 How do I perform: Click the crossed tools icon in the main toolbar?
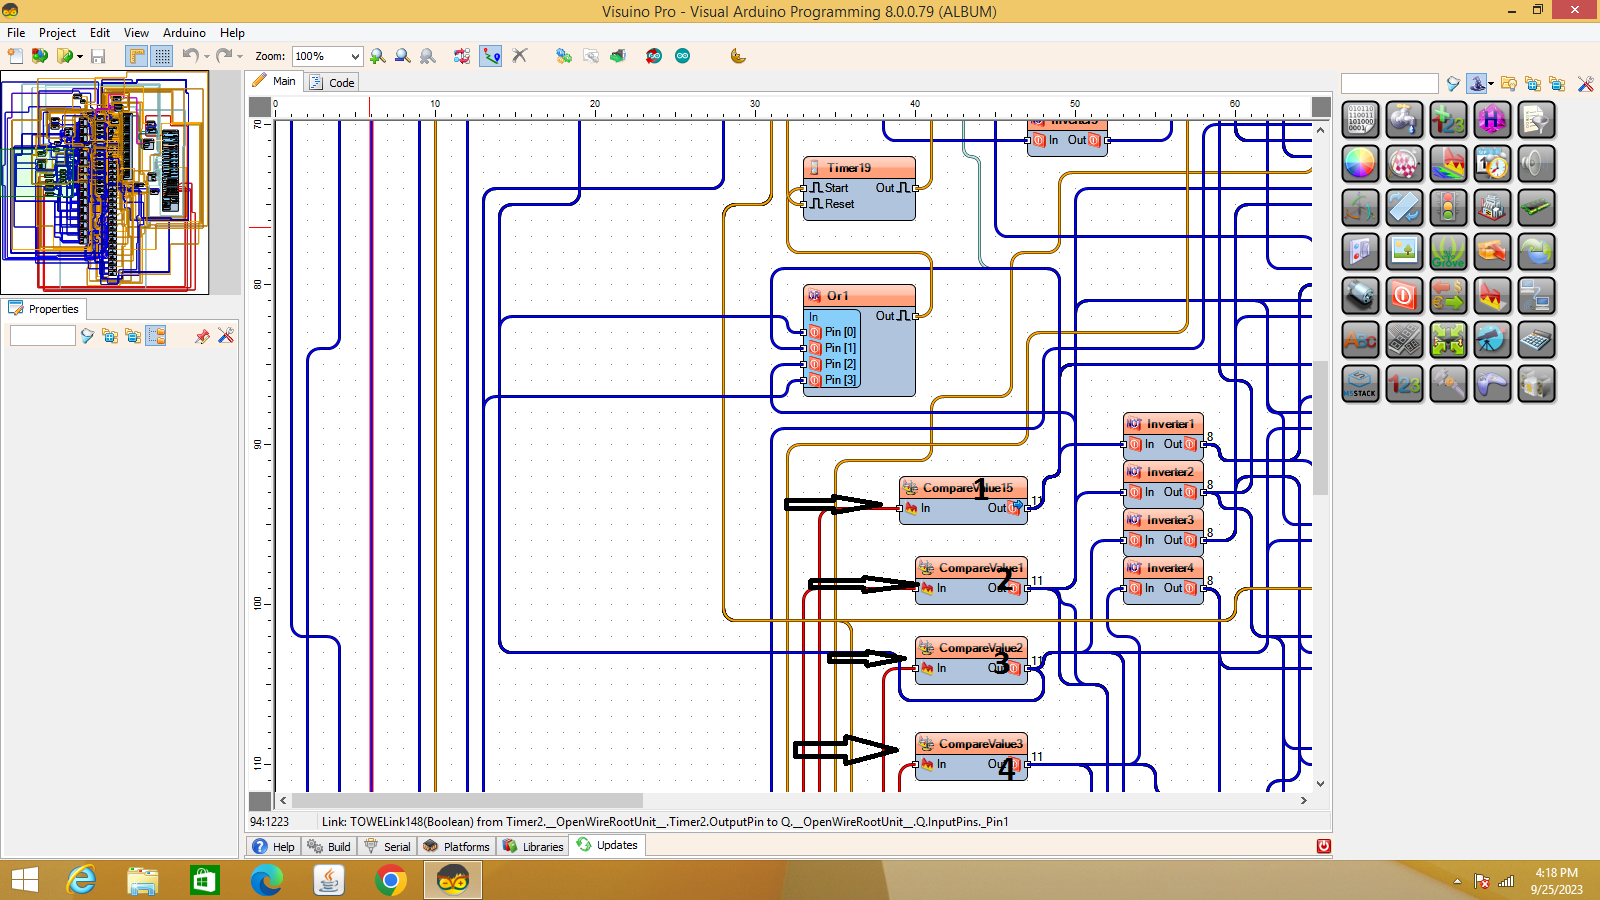pyautogui.click(x=519, y=56)
